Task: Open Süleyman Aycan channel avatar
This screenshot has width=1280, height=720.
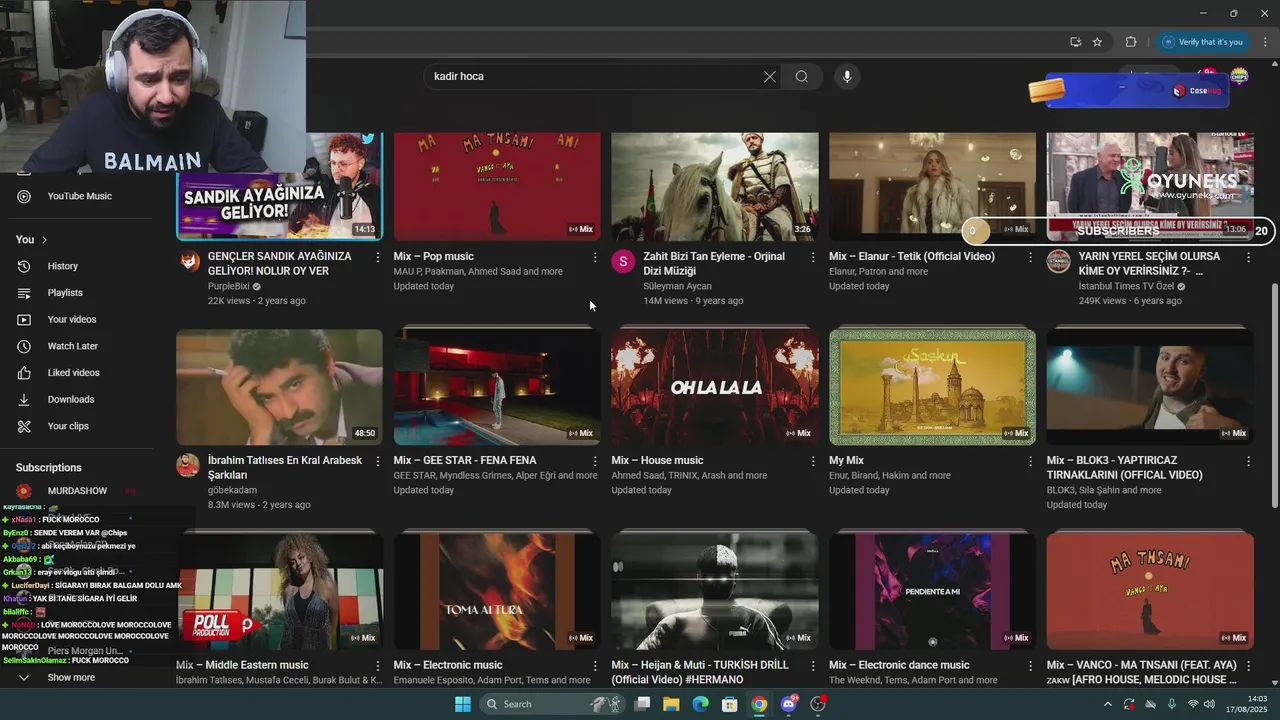Action: (x=623, y=262)
